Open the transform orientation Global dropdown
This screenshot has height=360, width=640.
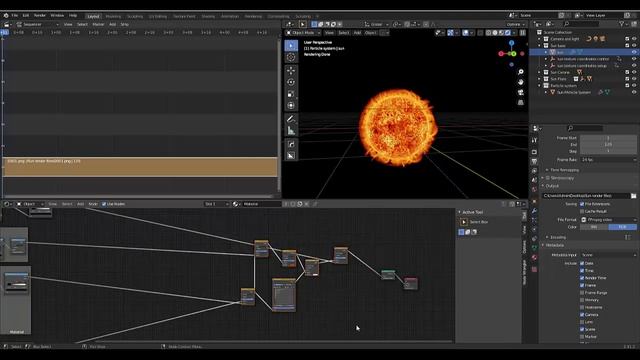point(376,24)
